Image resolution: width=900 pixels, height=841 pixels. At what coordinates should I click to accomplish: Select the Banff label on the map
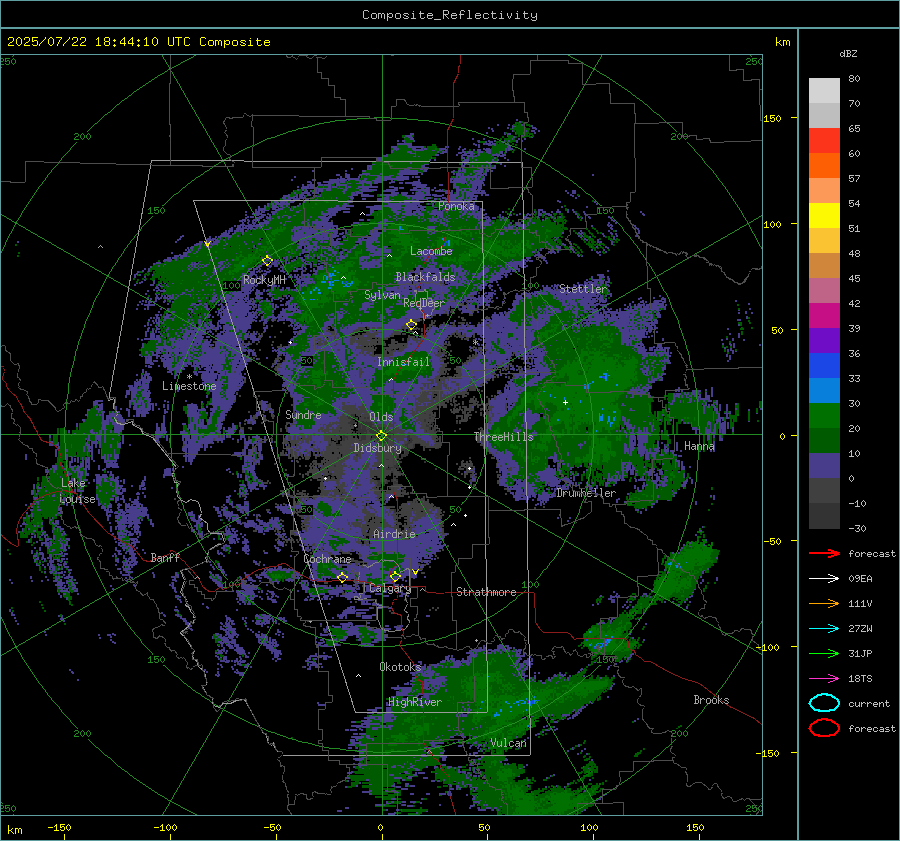click(x=165, y=557)
